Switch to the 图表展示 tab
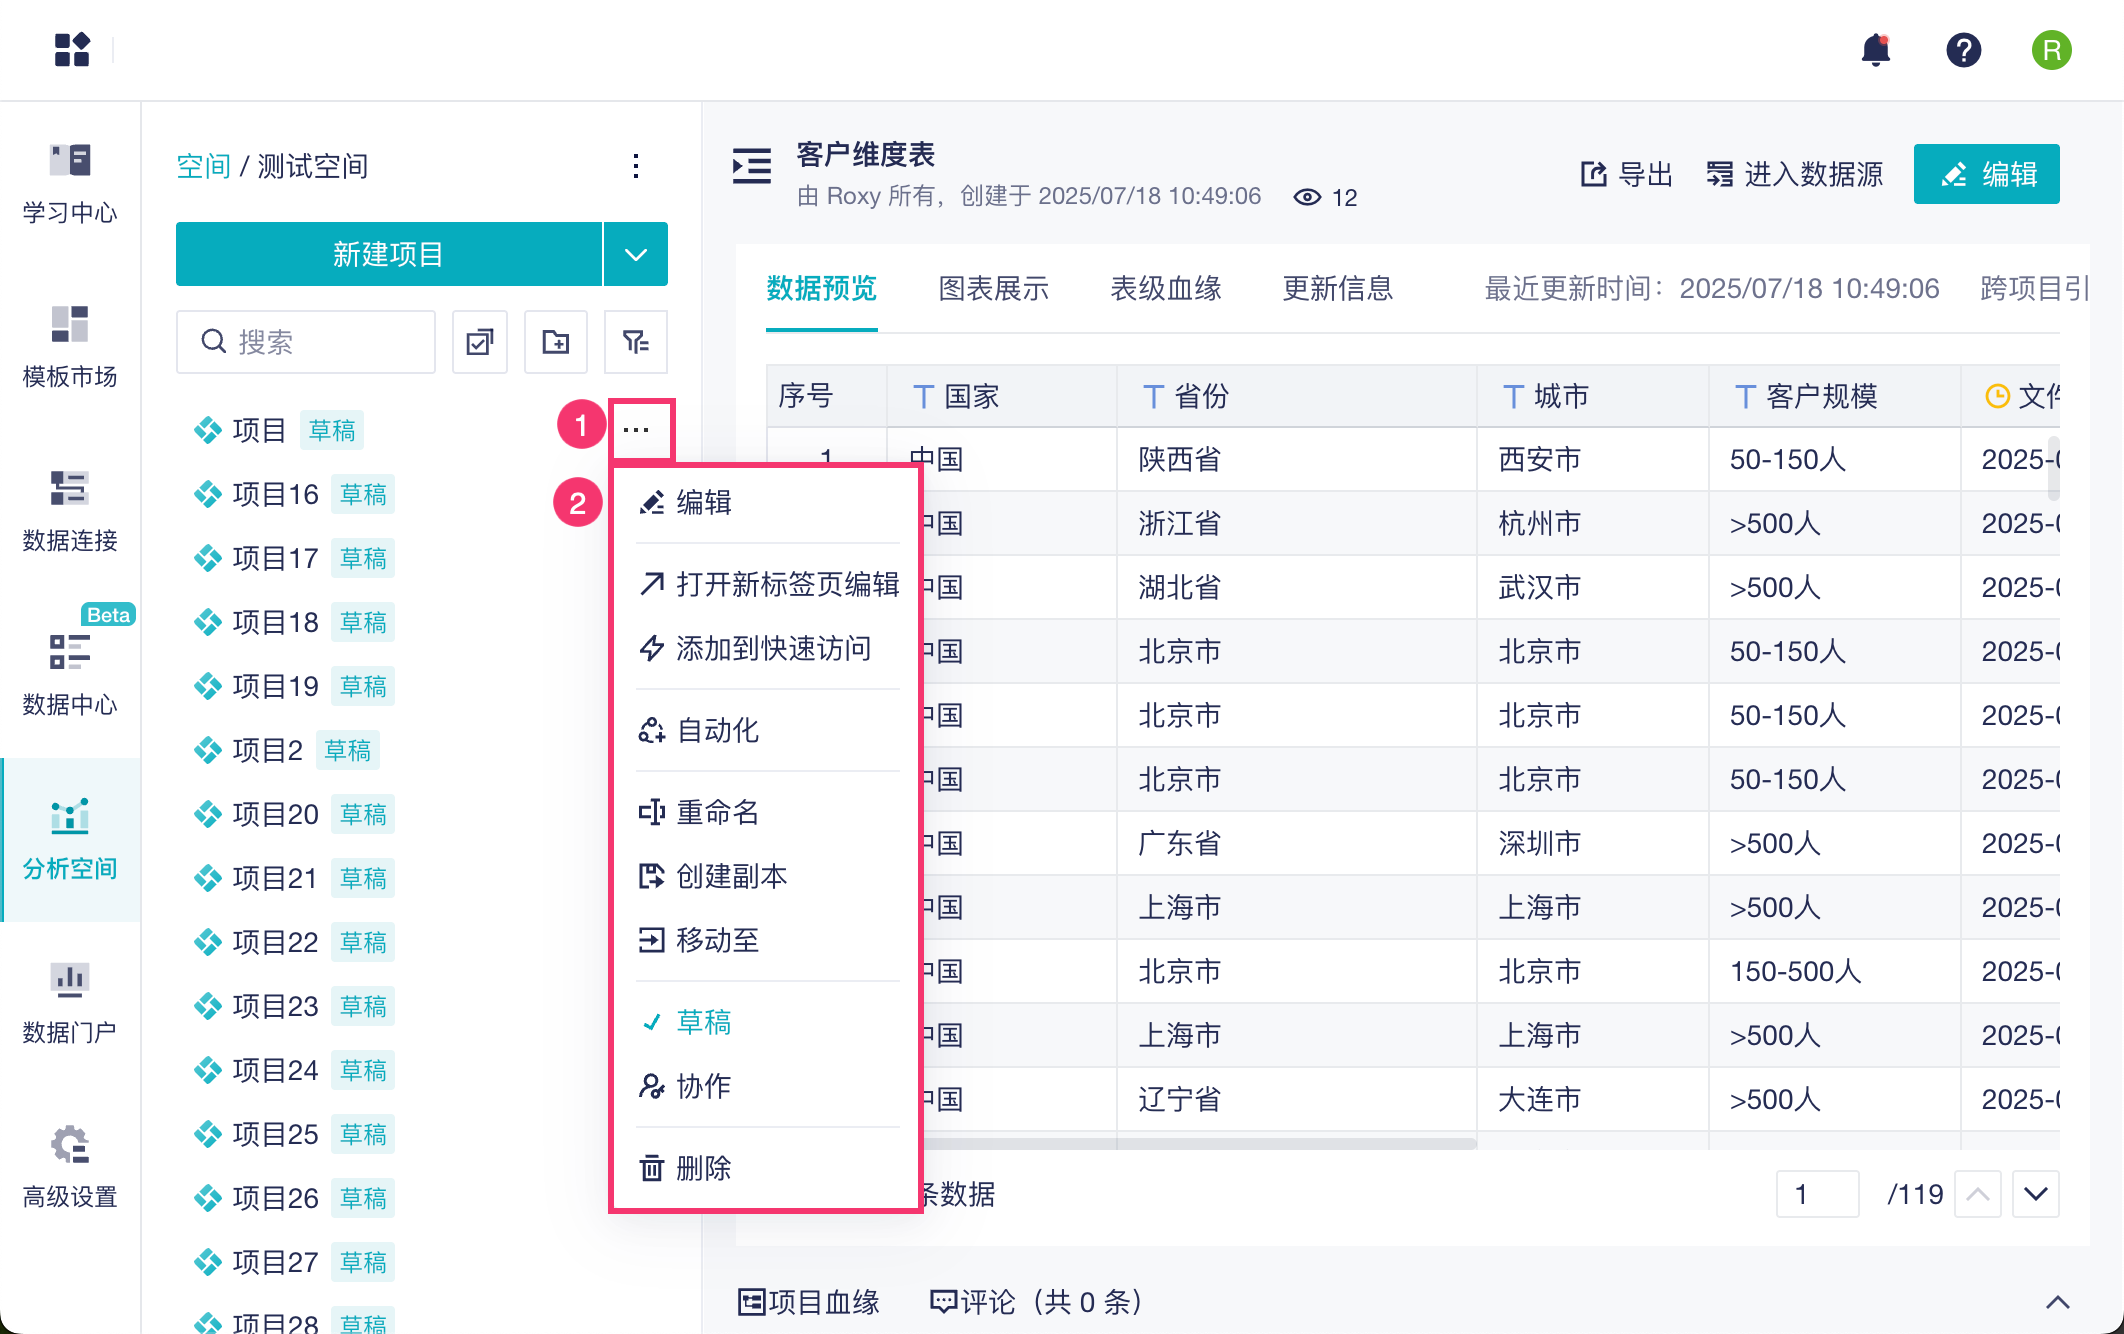 pyautogui.click(x=993, y=289)
